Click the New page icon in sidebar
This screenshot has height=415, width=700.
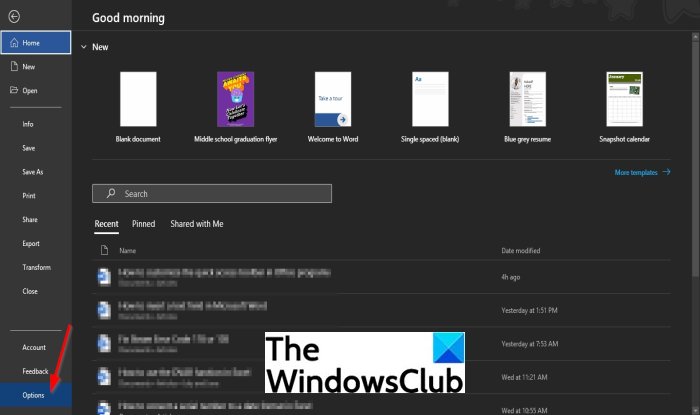(14, 66)
